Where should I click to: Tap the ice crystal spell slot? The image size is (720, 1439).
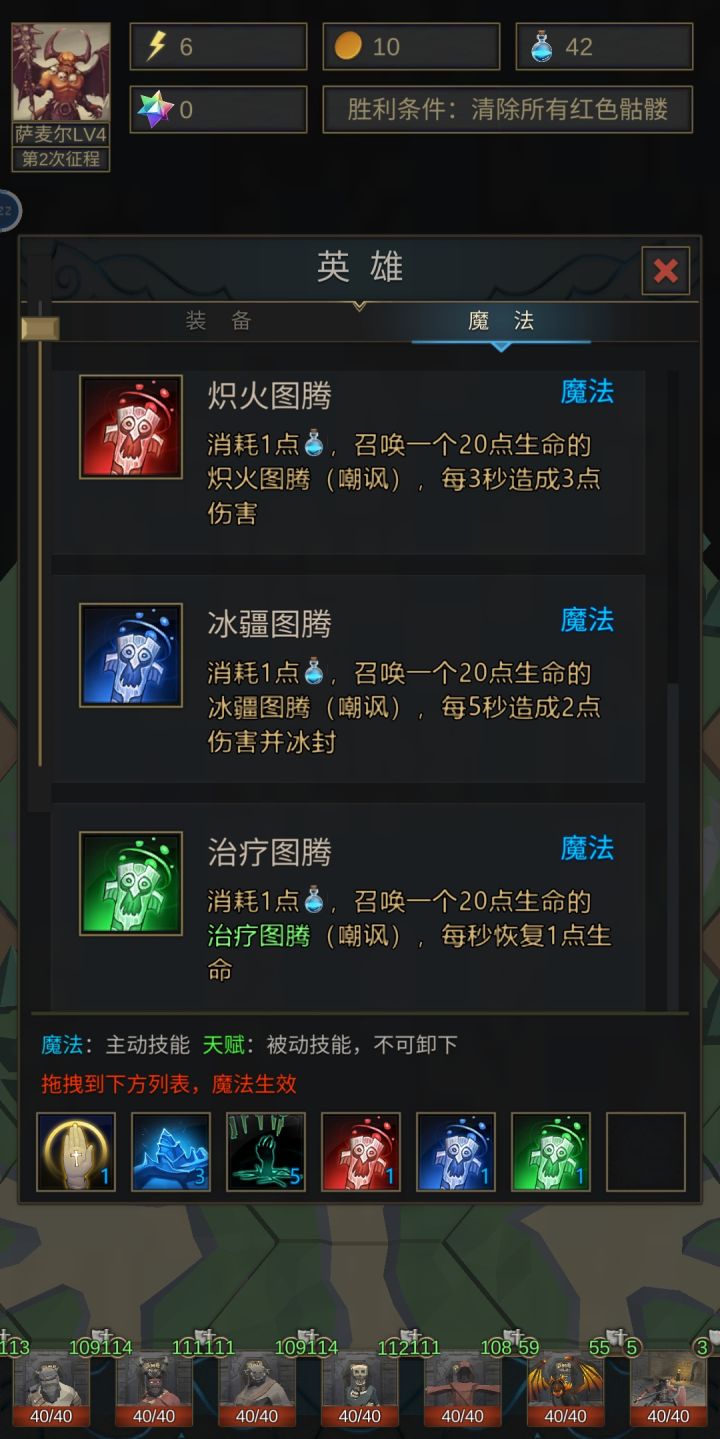[171, 1152]
